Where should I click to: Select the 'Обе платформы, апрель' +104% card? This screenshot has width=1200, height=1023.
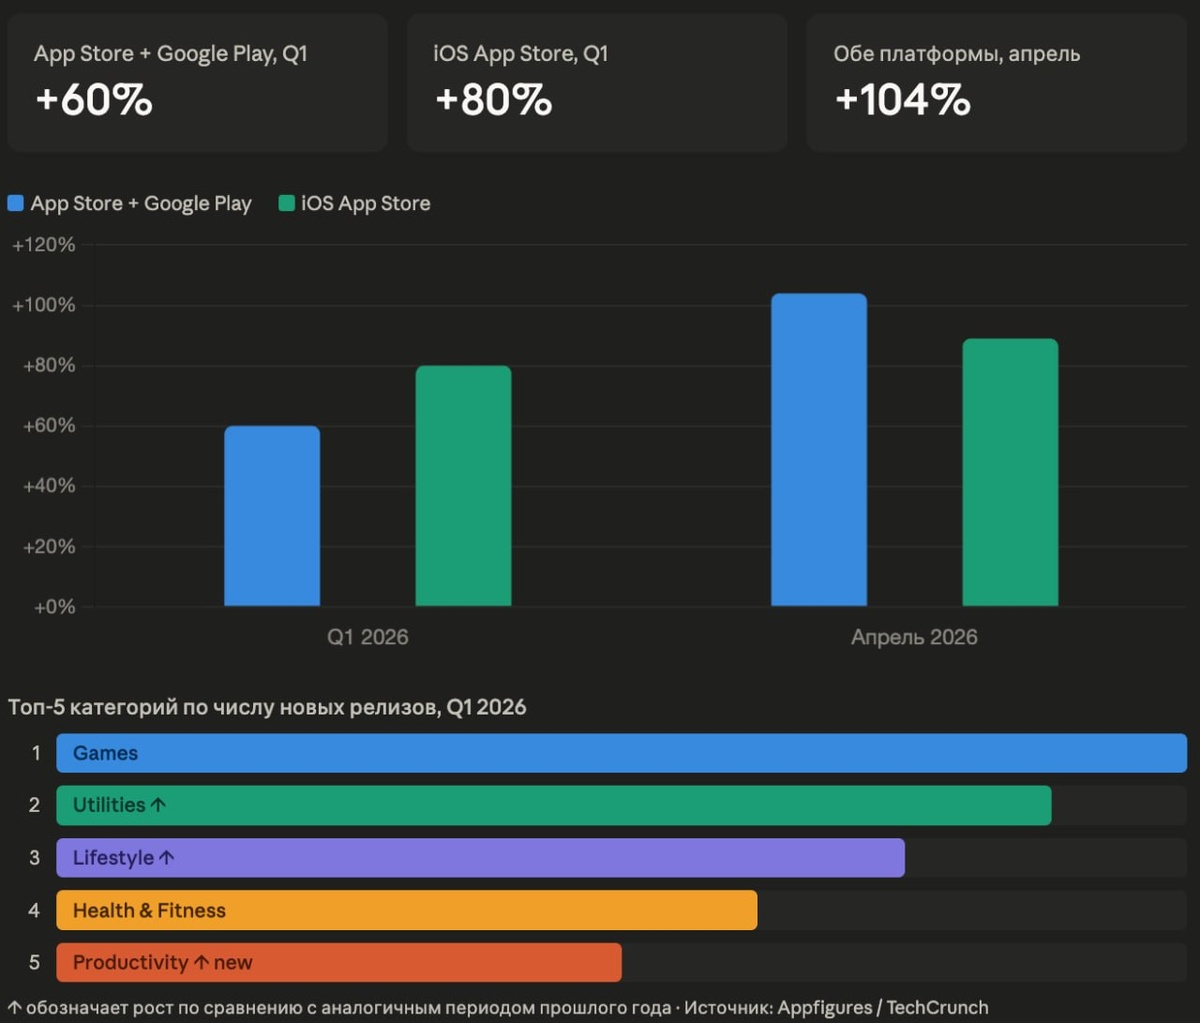pos(997,83)
